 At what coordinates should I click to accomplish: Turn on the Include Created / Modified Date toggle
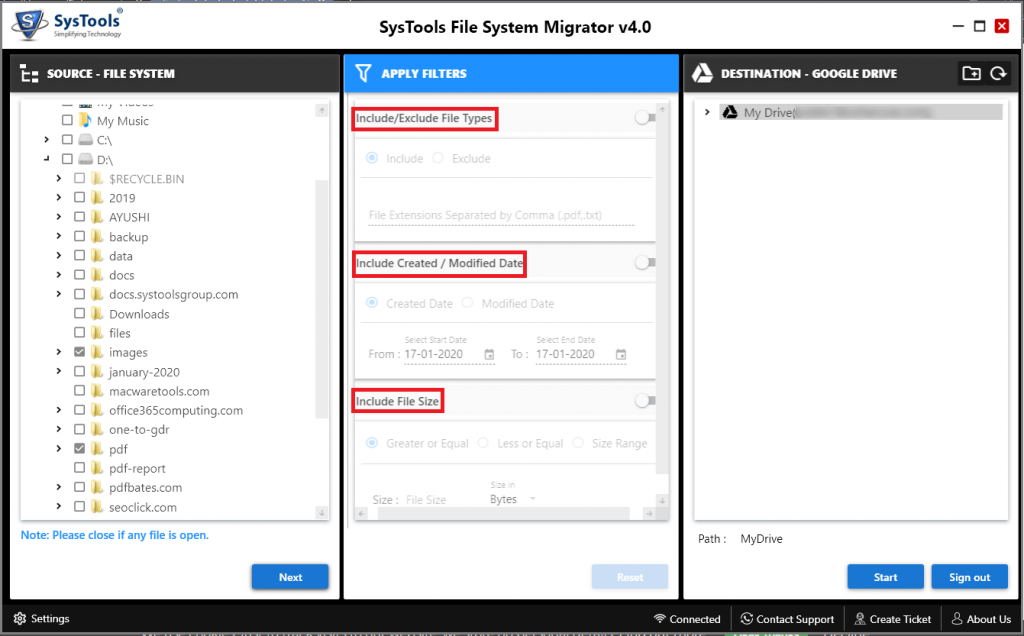click(x=645, y=263)
